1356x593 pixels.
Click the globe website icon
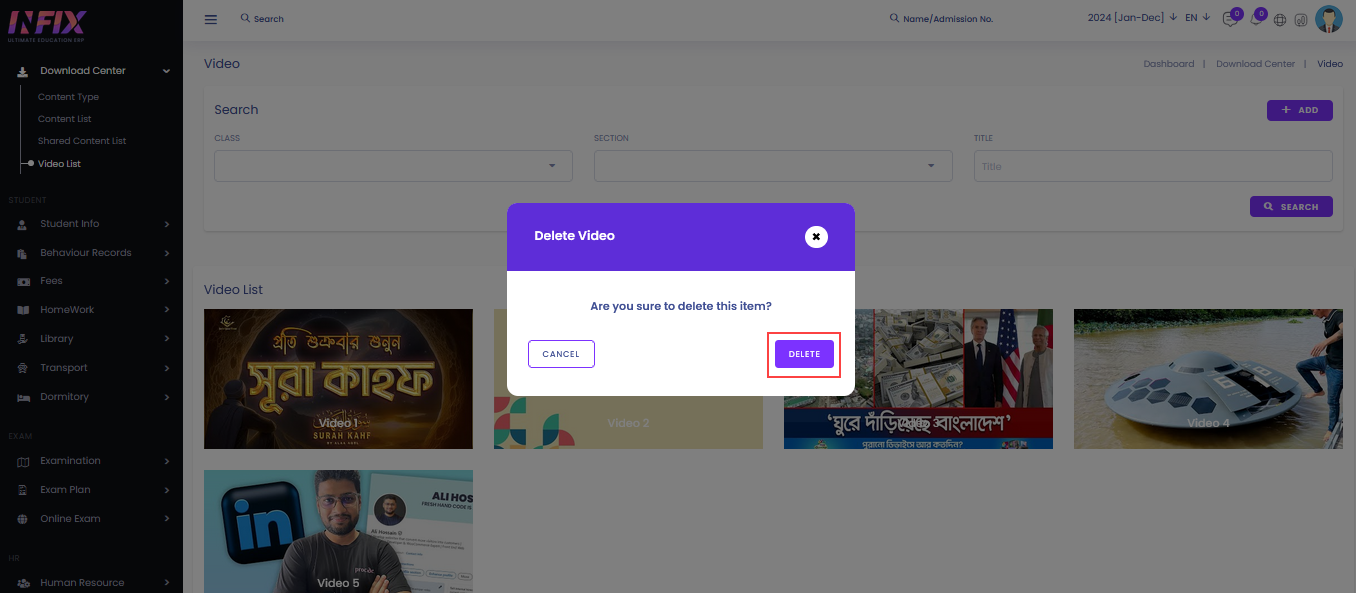point(1280,20)
